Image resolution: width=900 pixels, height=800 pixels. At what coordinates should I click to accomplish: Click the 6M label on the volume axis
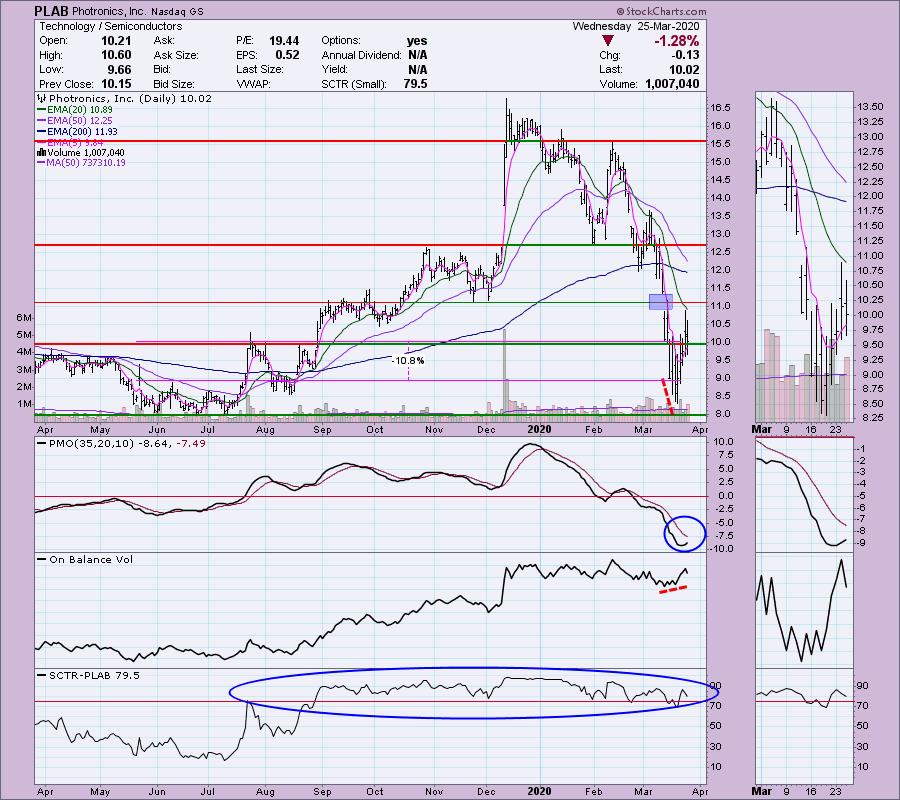(24, 317)
